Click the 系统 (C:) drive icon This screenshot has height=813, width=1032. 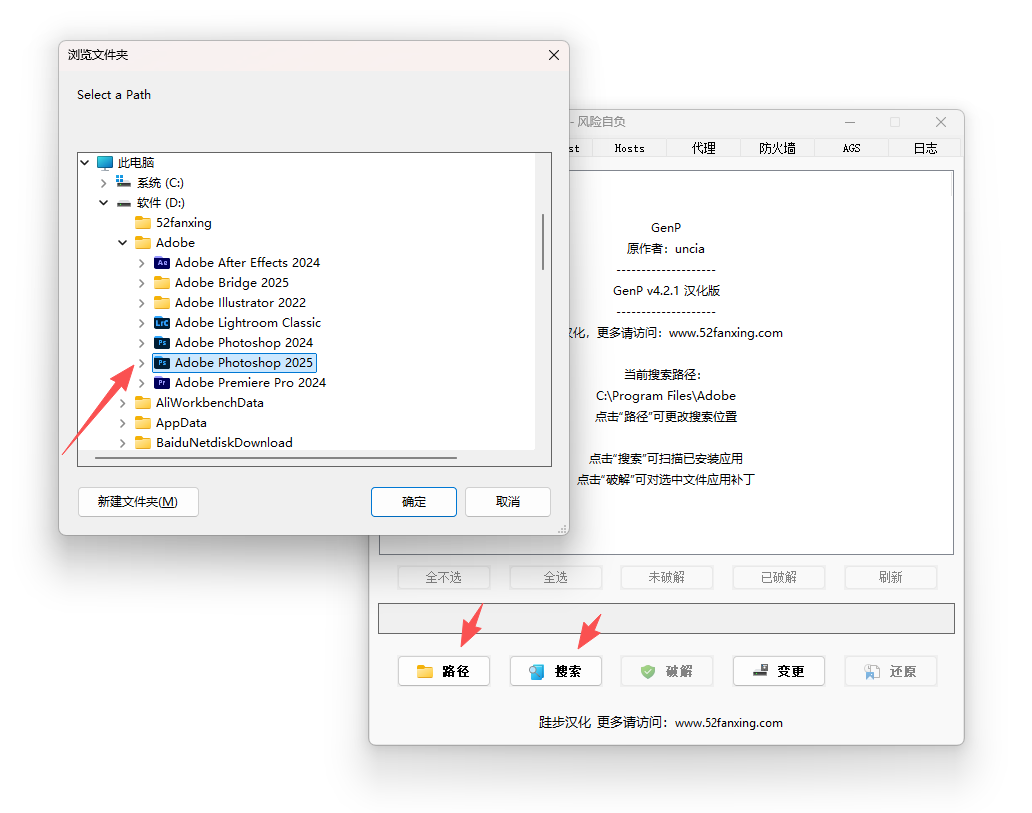point(123,182)
